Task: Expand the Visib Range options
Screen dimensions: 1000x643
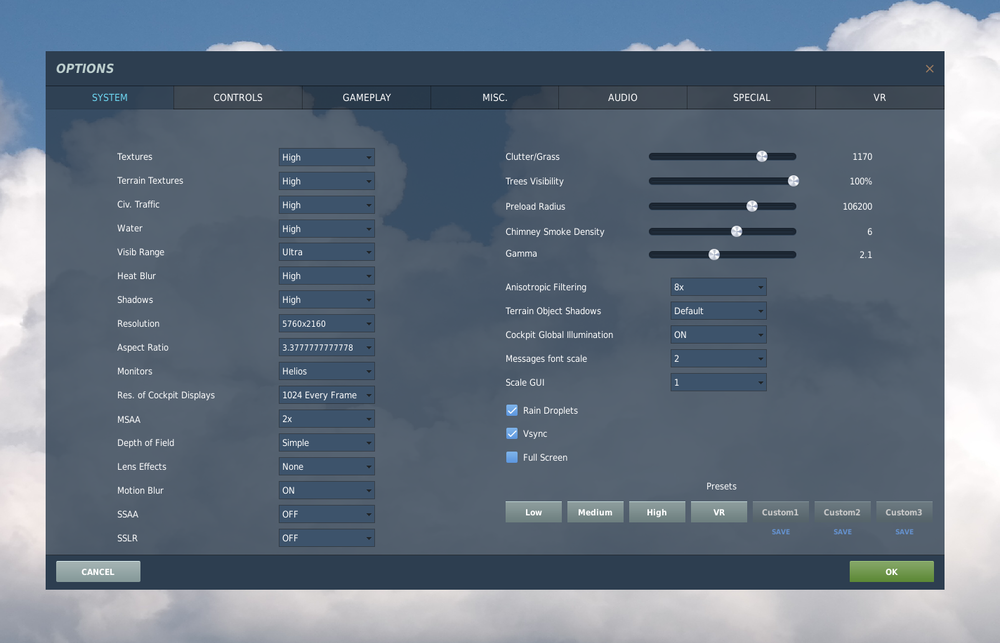Action: (x=326, y=251)
